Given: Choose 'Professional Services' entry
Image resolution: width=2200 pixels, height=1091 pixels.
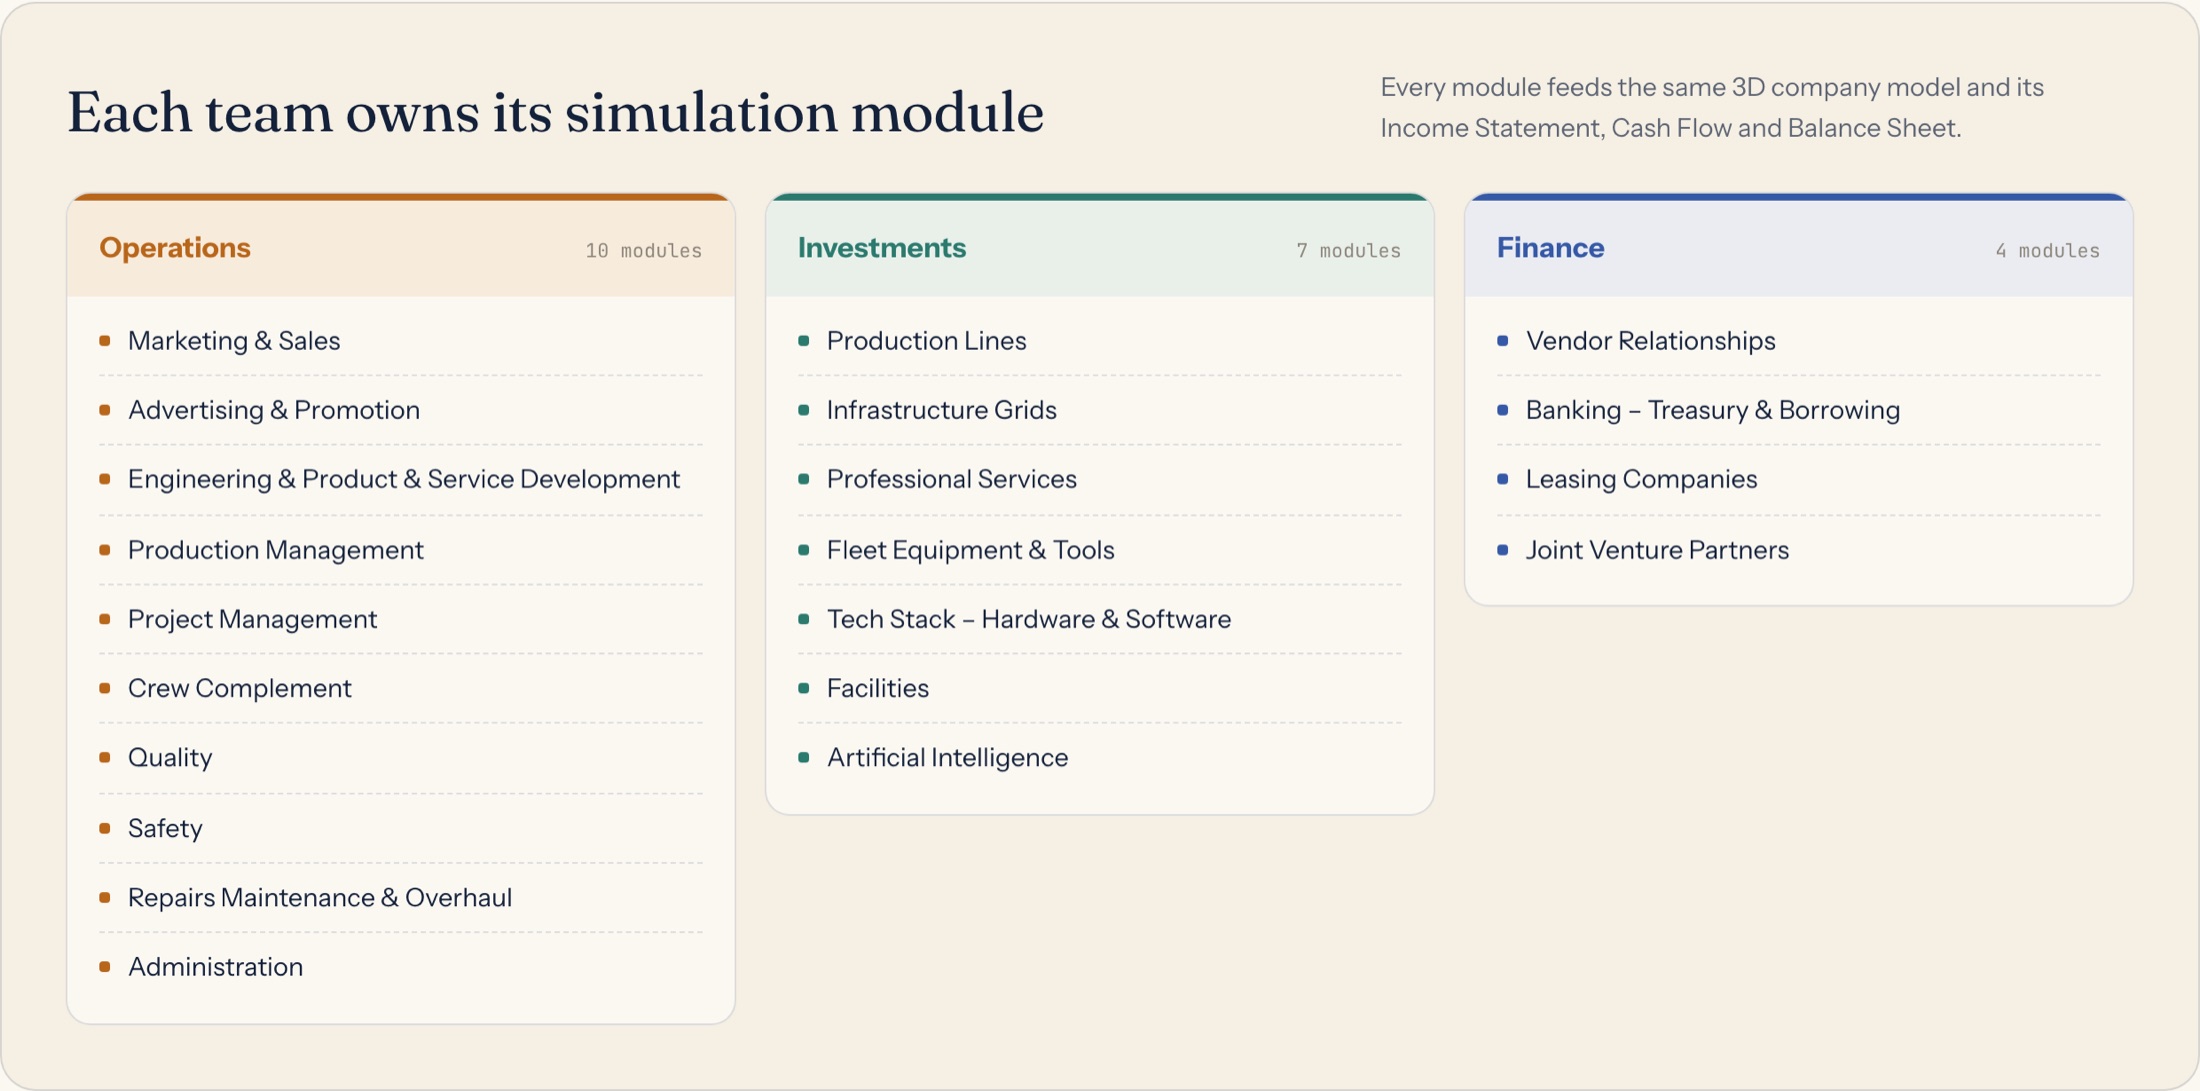Looking at the screenshot, I should click(1099, 479).
